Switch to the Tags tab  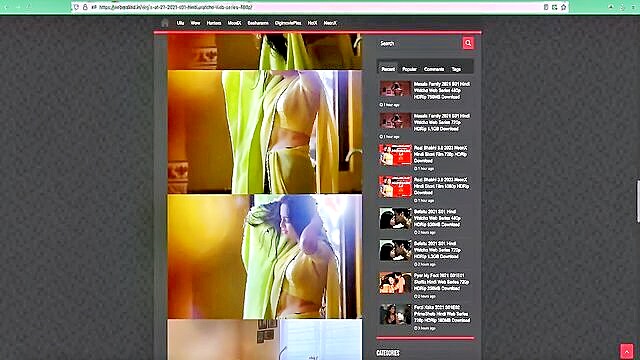point(456,69)
